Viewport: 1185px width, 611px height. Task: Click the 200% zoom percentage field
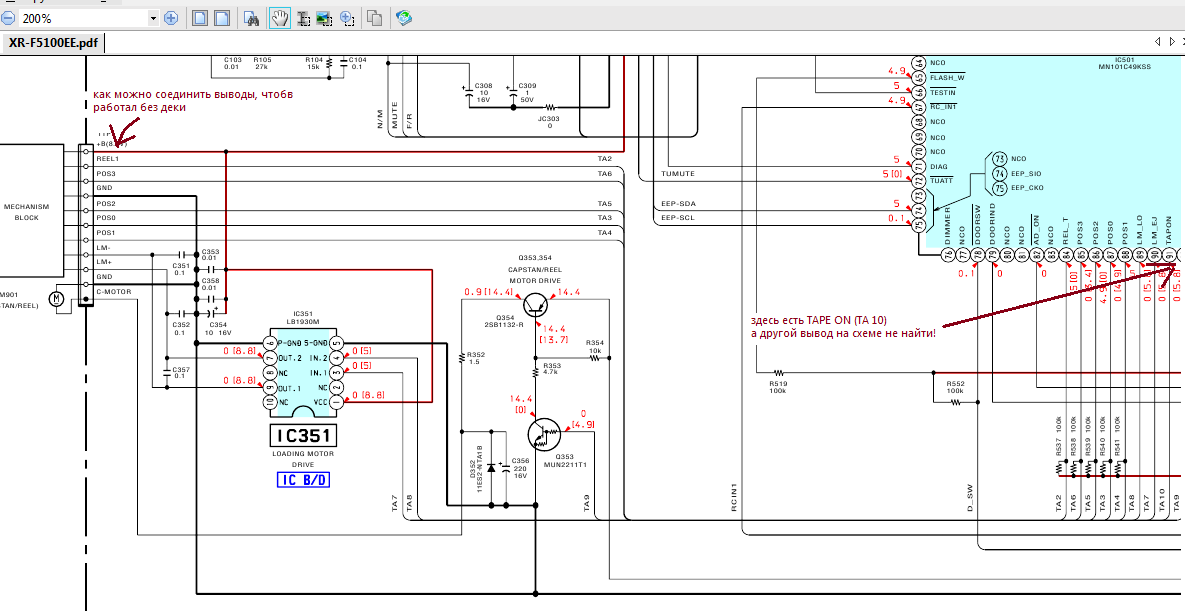(80, 18)
